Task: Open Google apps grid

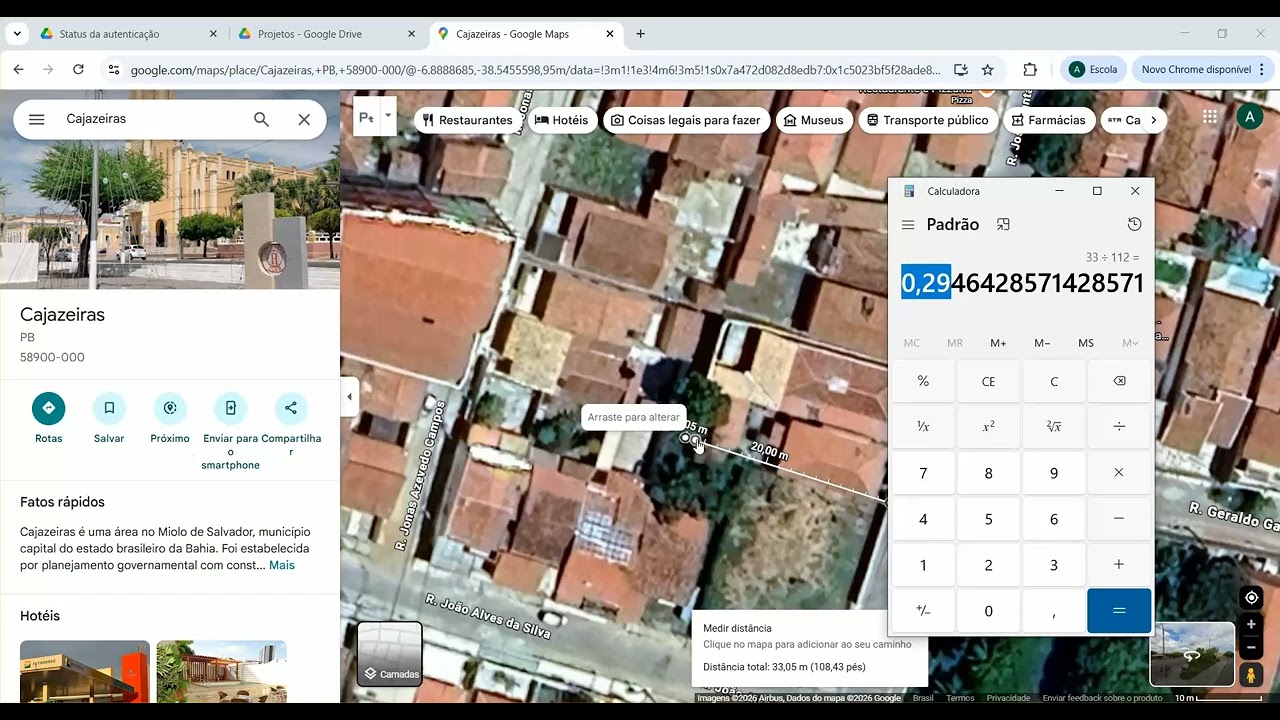Action: (x=1210, y=117)
